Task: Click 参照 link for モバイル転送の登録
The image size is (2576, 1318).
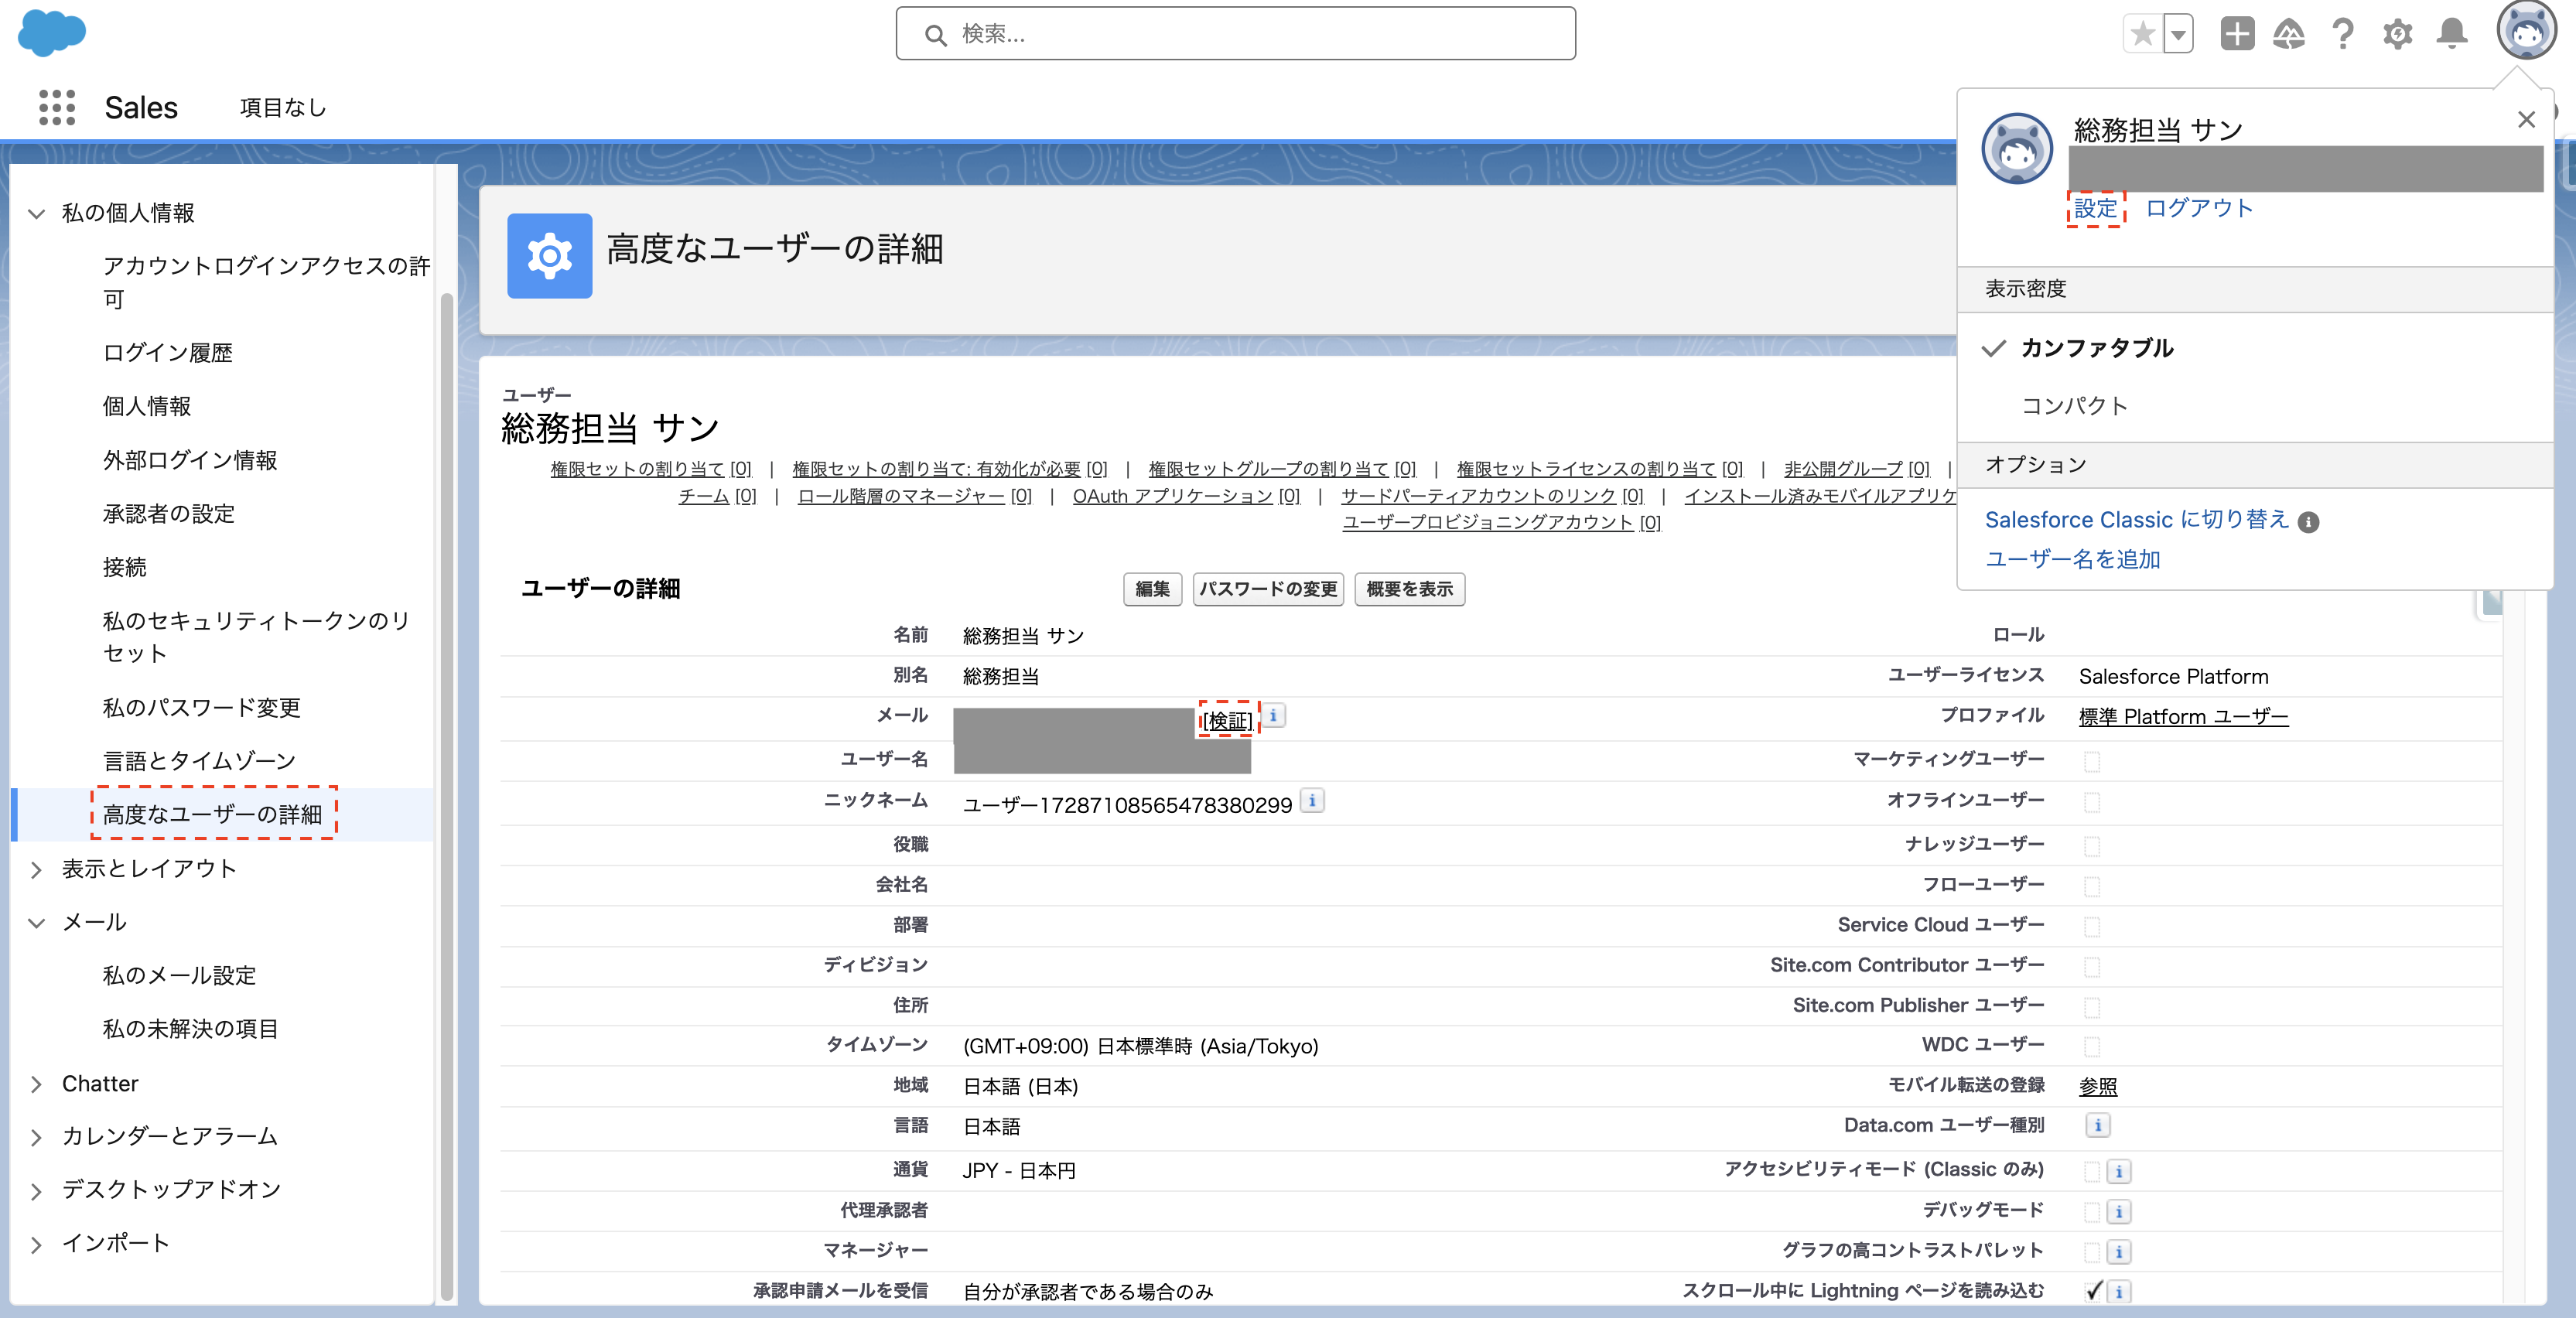Action: (2098, 1086)
